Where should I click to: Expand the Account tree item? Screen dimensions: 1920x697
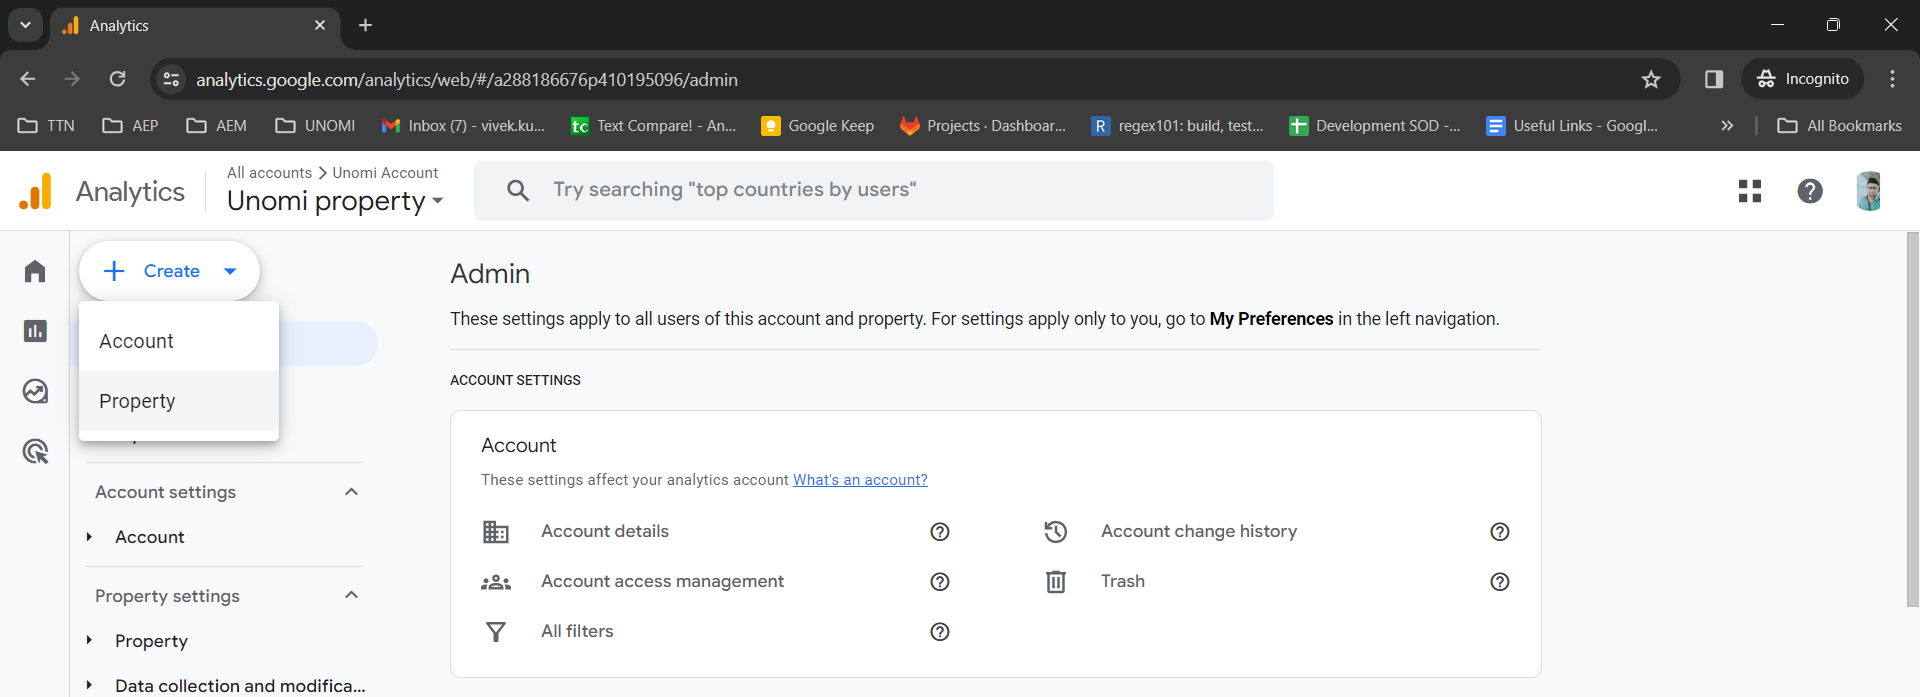pos(89,537)
